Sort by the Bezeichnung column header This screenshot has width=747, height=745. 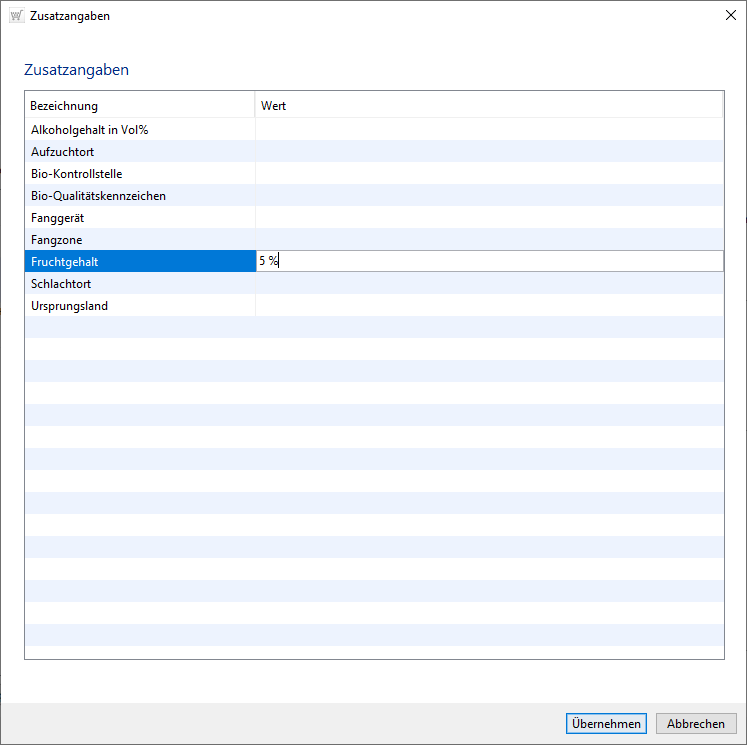pos(139,106)
